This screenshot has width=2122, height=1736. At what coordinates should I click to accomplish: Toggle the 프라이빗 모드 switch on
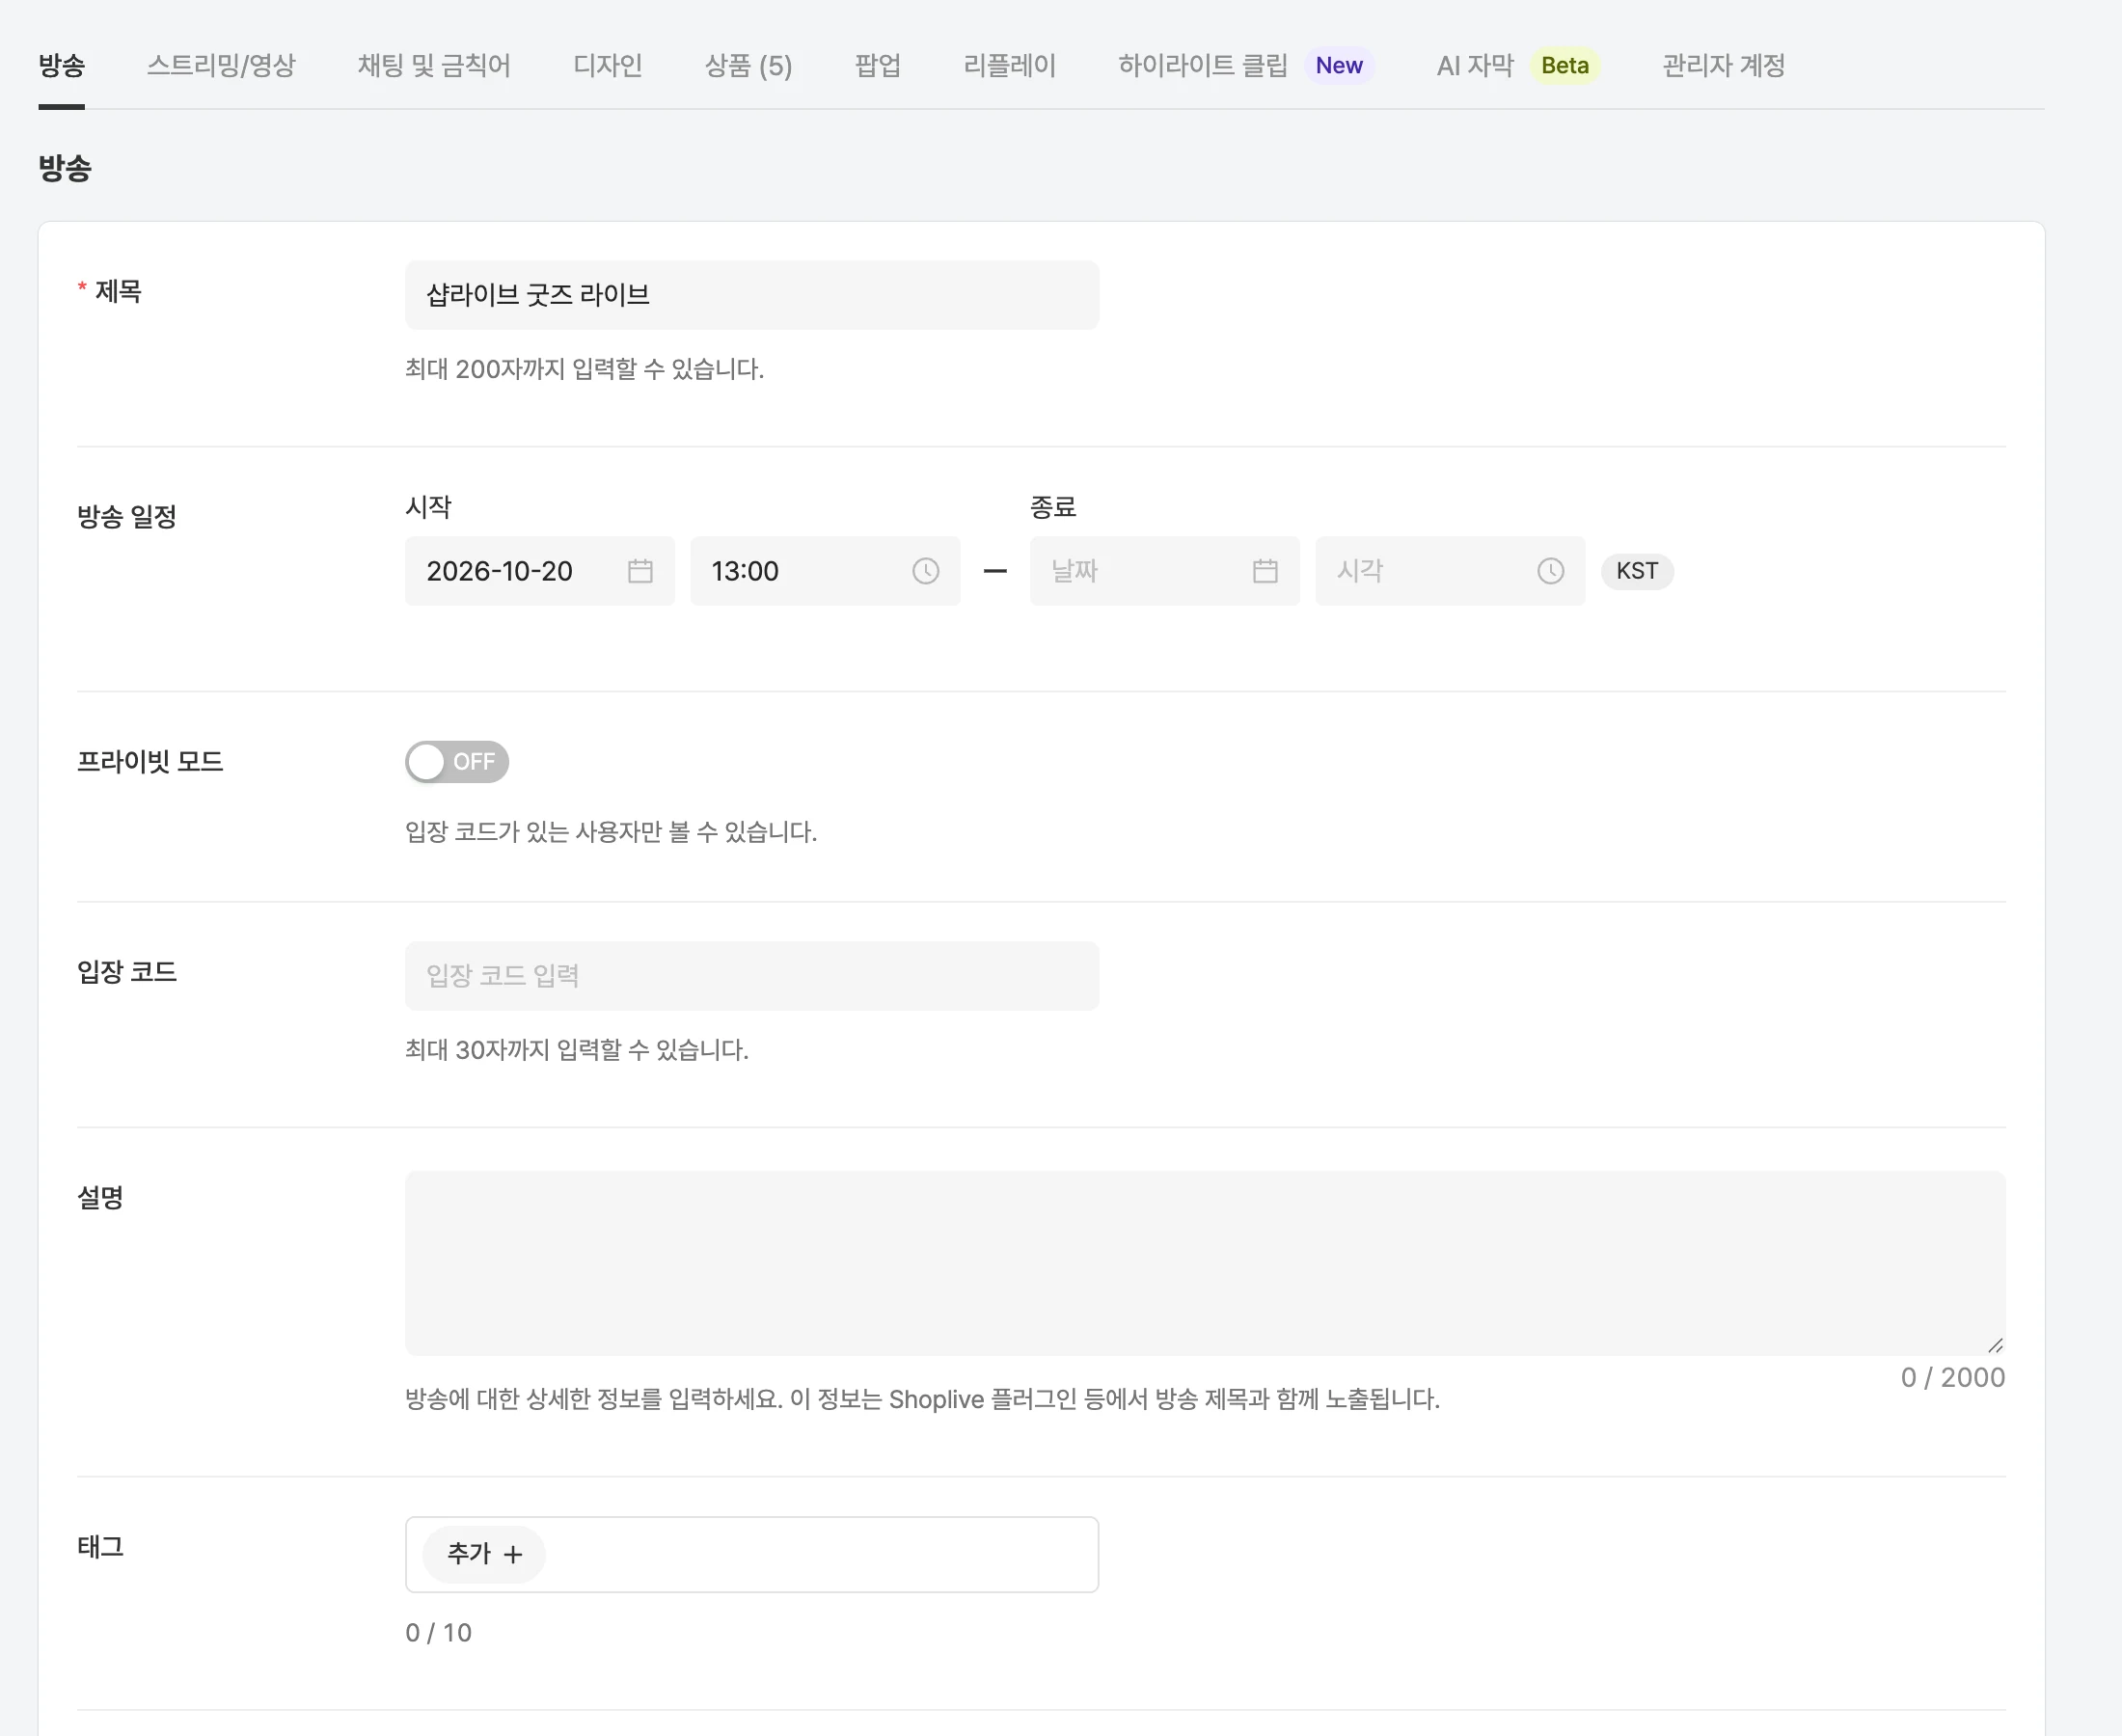(457, 762)
